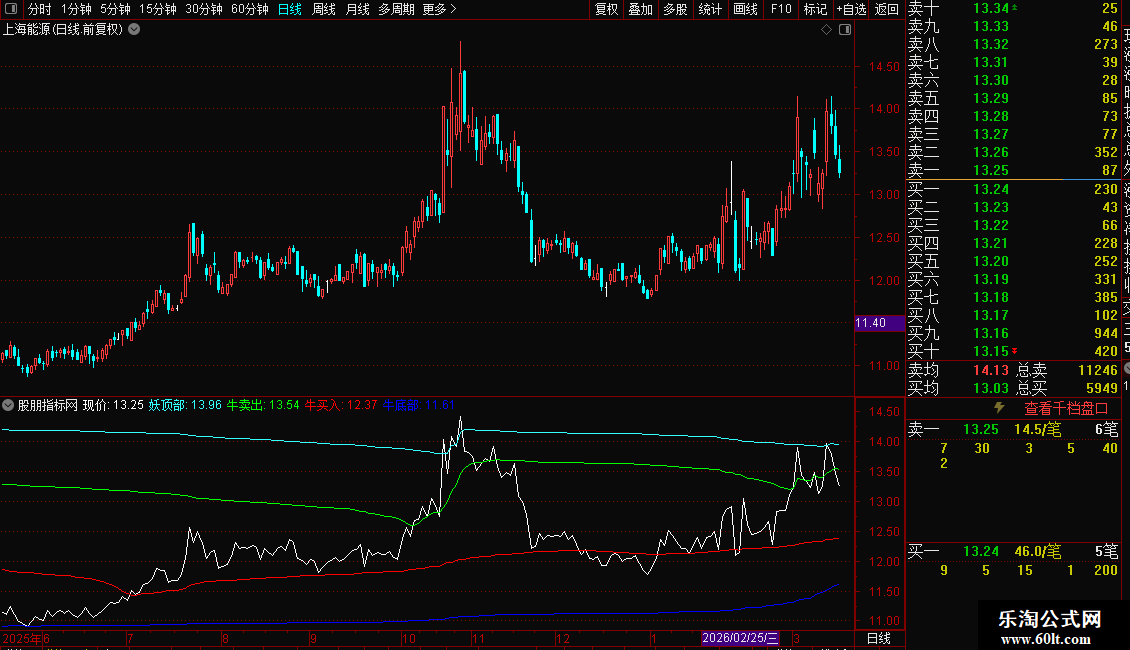This screenshot has width=1130, height=650.
Task: Switch to the 分时 chart tab
Action: (x=39, y=9)
